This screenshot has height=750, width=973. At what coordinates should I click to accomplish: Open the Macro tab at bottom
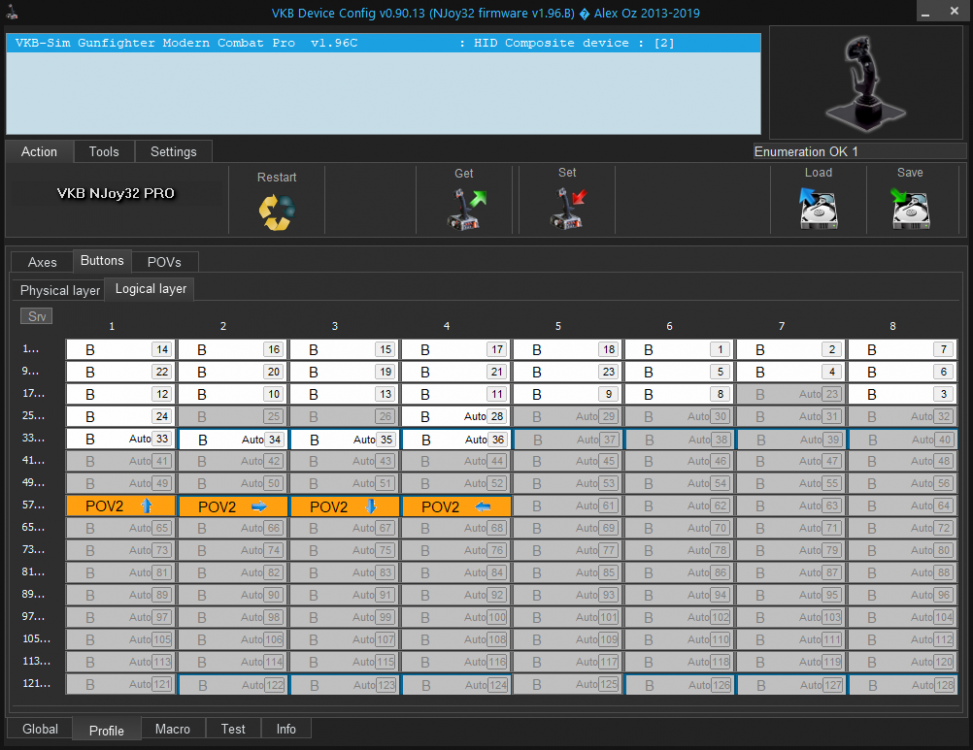coord(173,729)
